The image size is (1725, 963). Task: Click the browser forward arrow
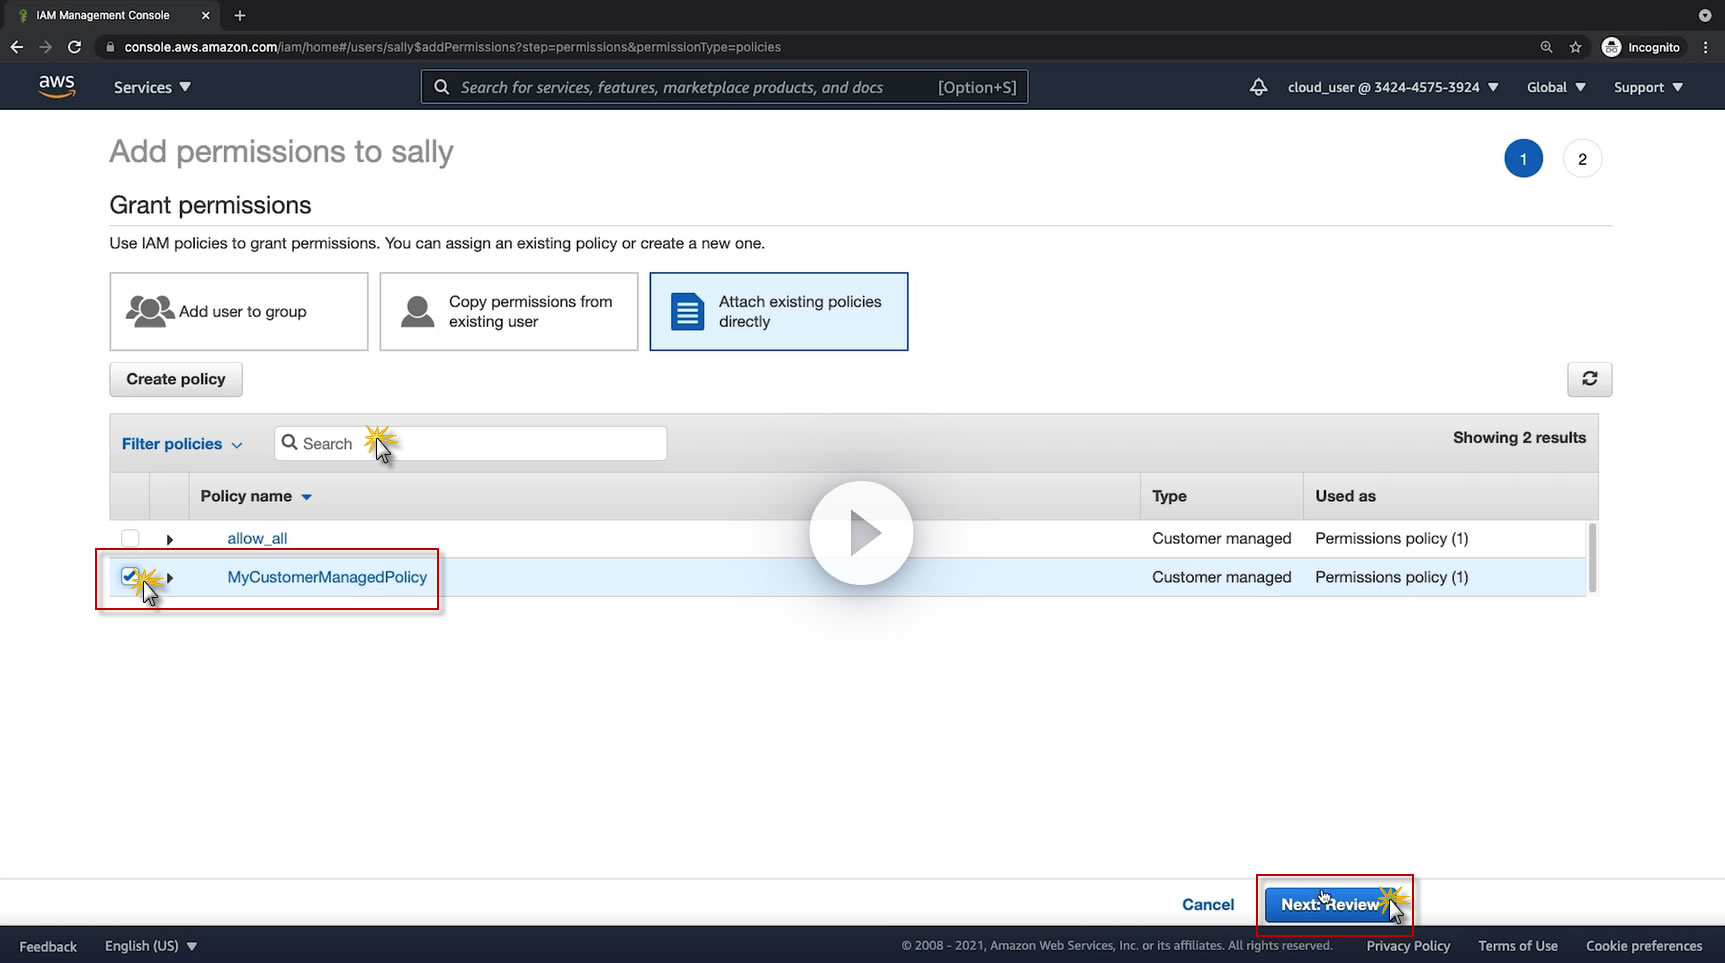click(x=45, y=47)
